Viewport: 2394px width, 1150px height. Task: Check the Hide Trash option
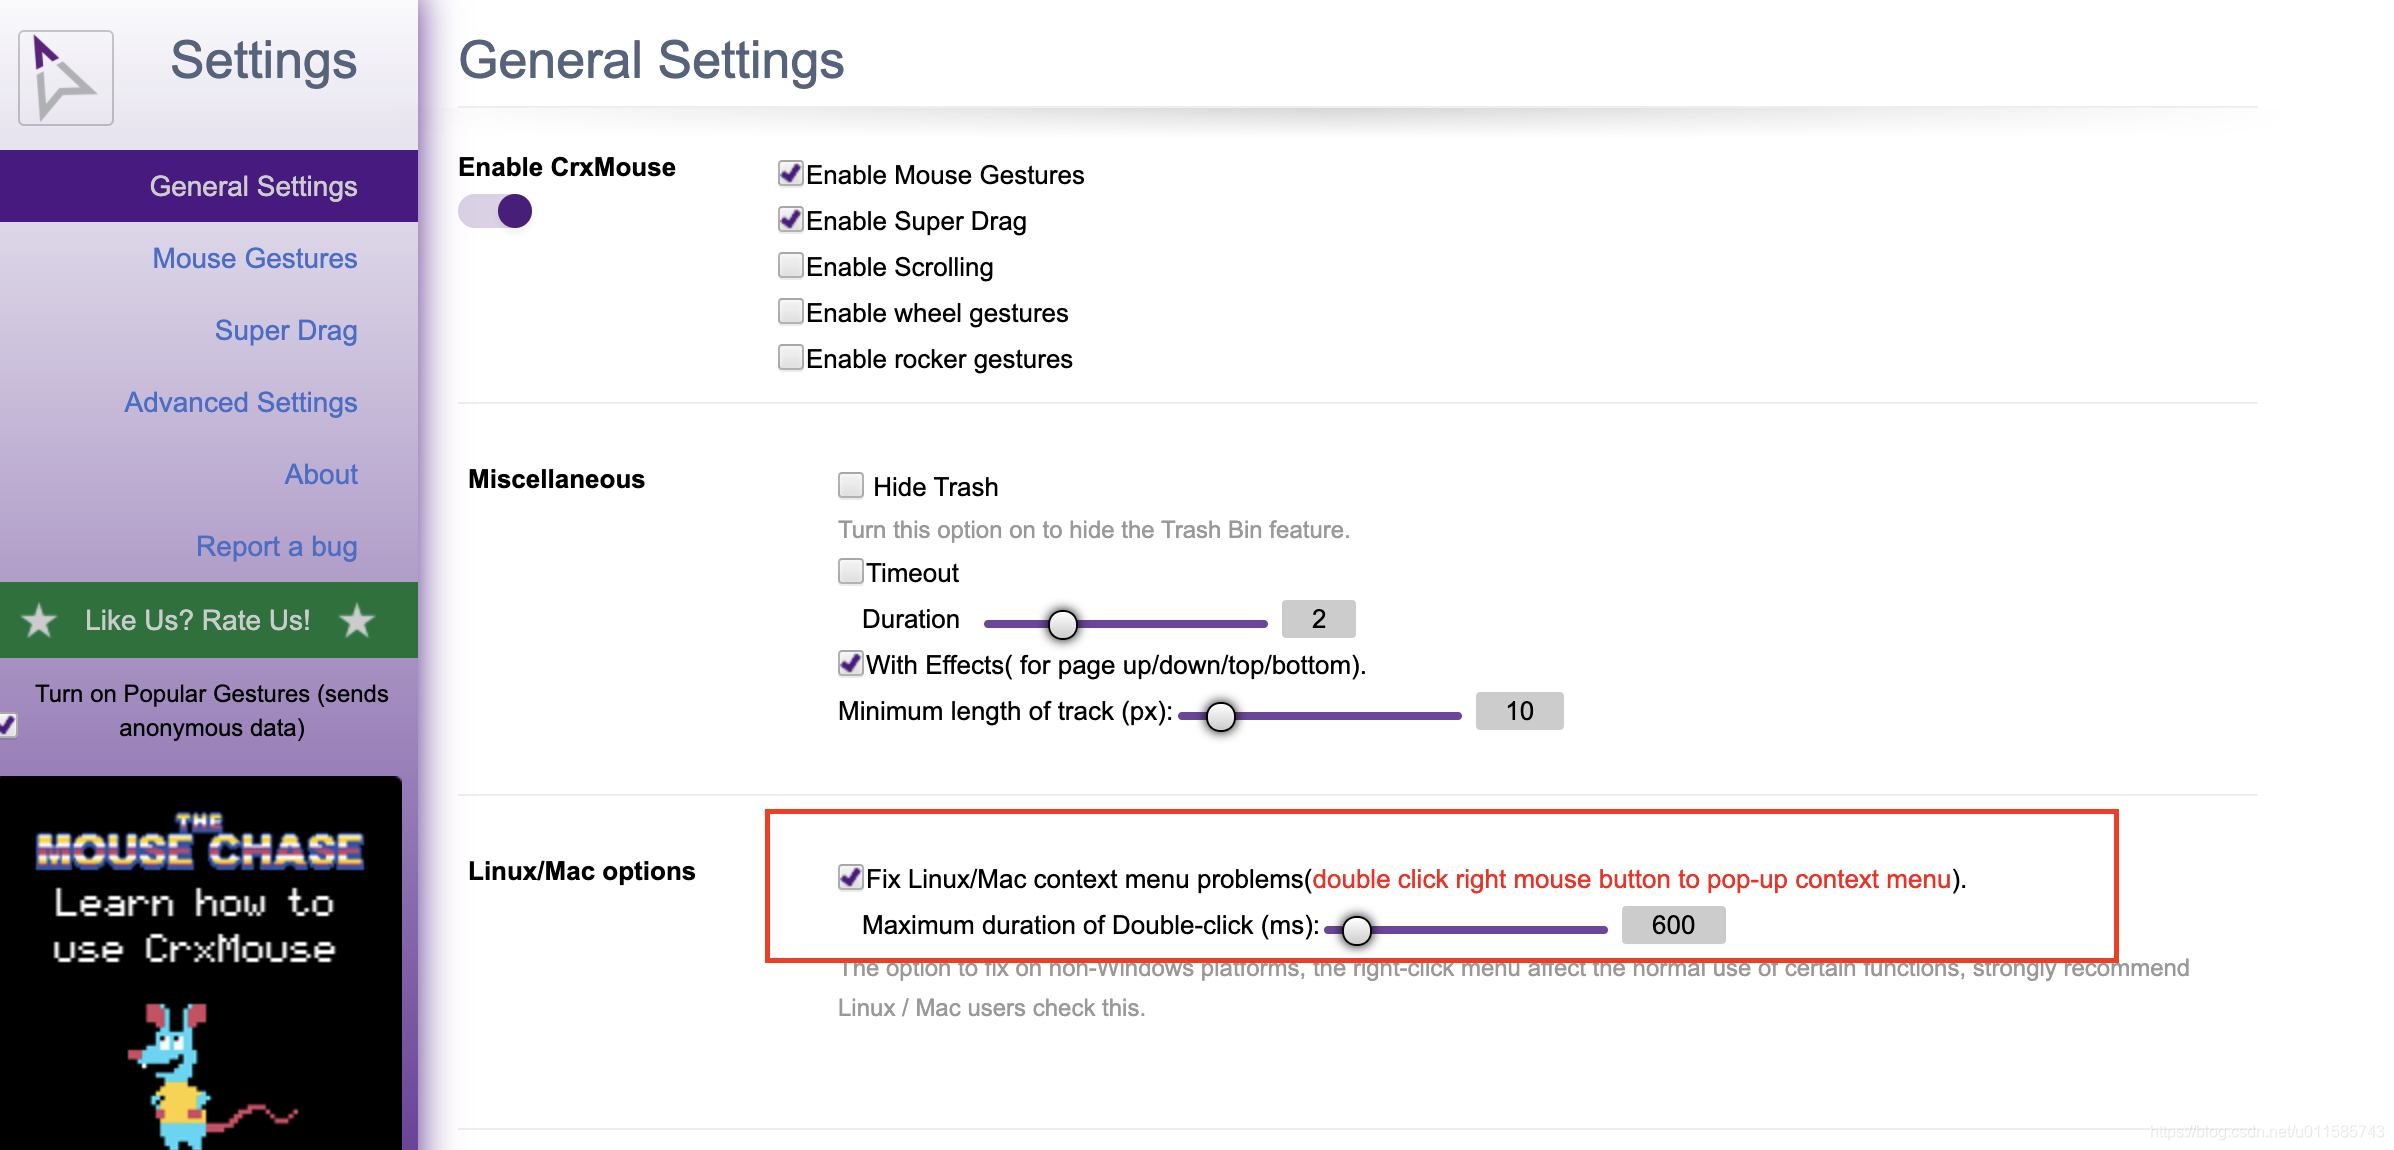click(x=851, y=485)
